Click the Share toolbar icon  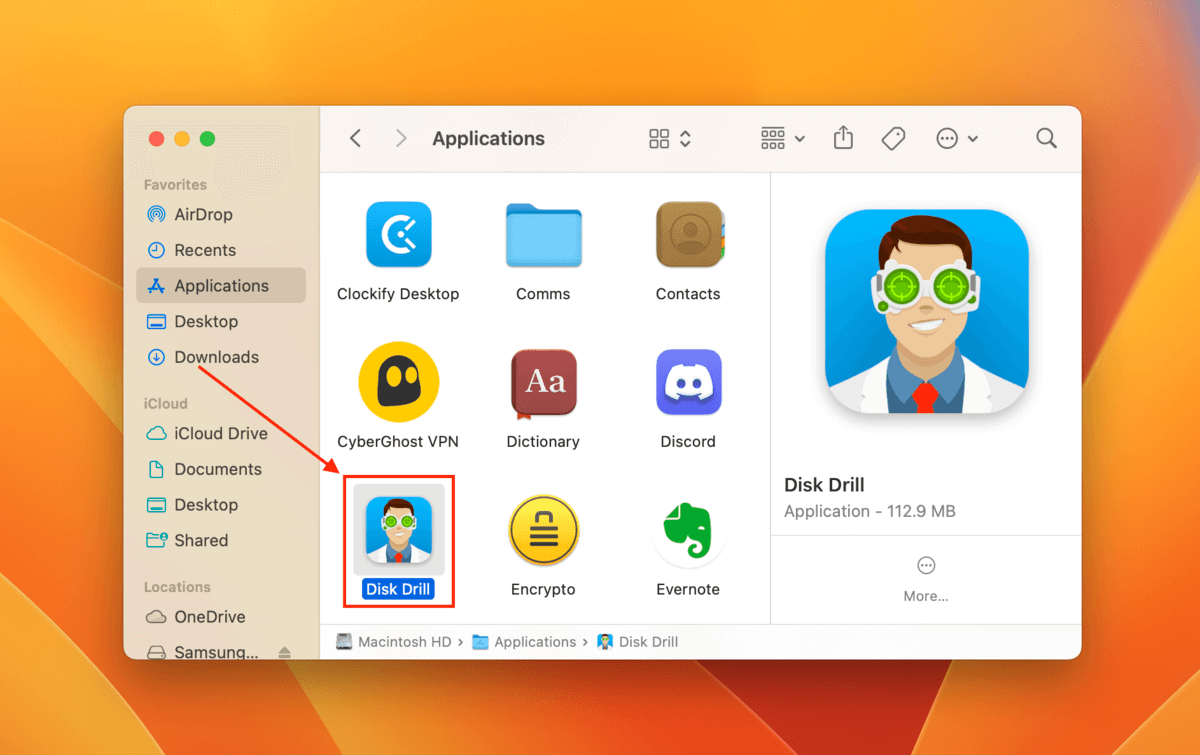[x=843, y=138]
